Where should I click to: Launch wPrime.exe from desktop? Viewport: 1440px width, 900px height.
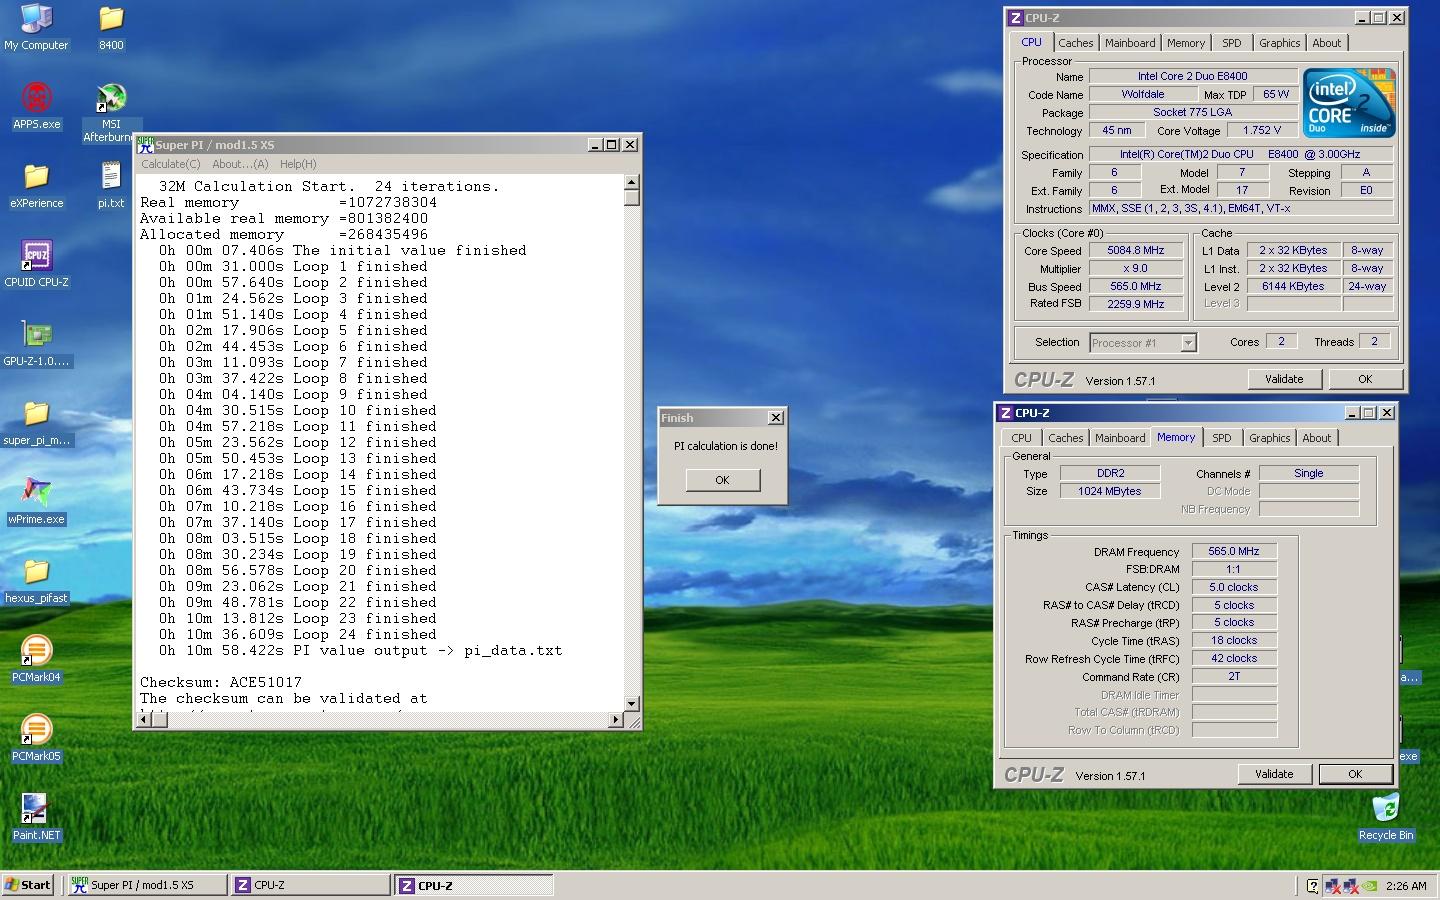click(x=36, y=501)
